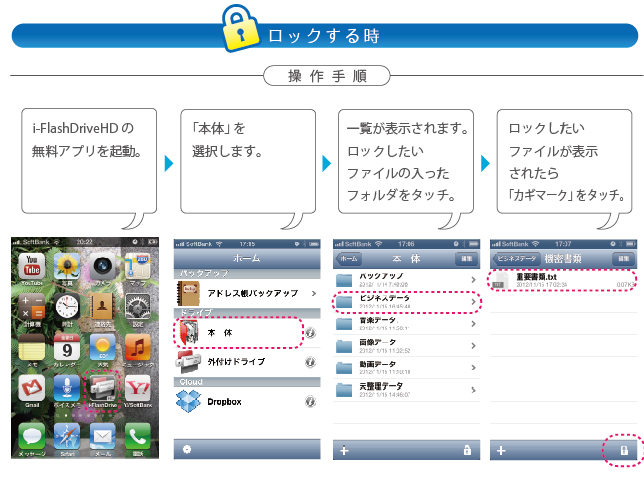Image resolution: width=644 pixels, height=485 pixels.
Task: Open the 連絡先 contacts app
Action: click(x=102, y=306)
